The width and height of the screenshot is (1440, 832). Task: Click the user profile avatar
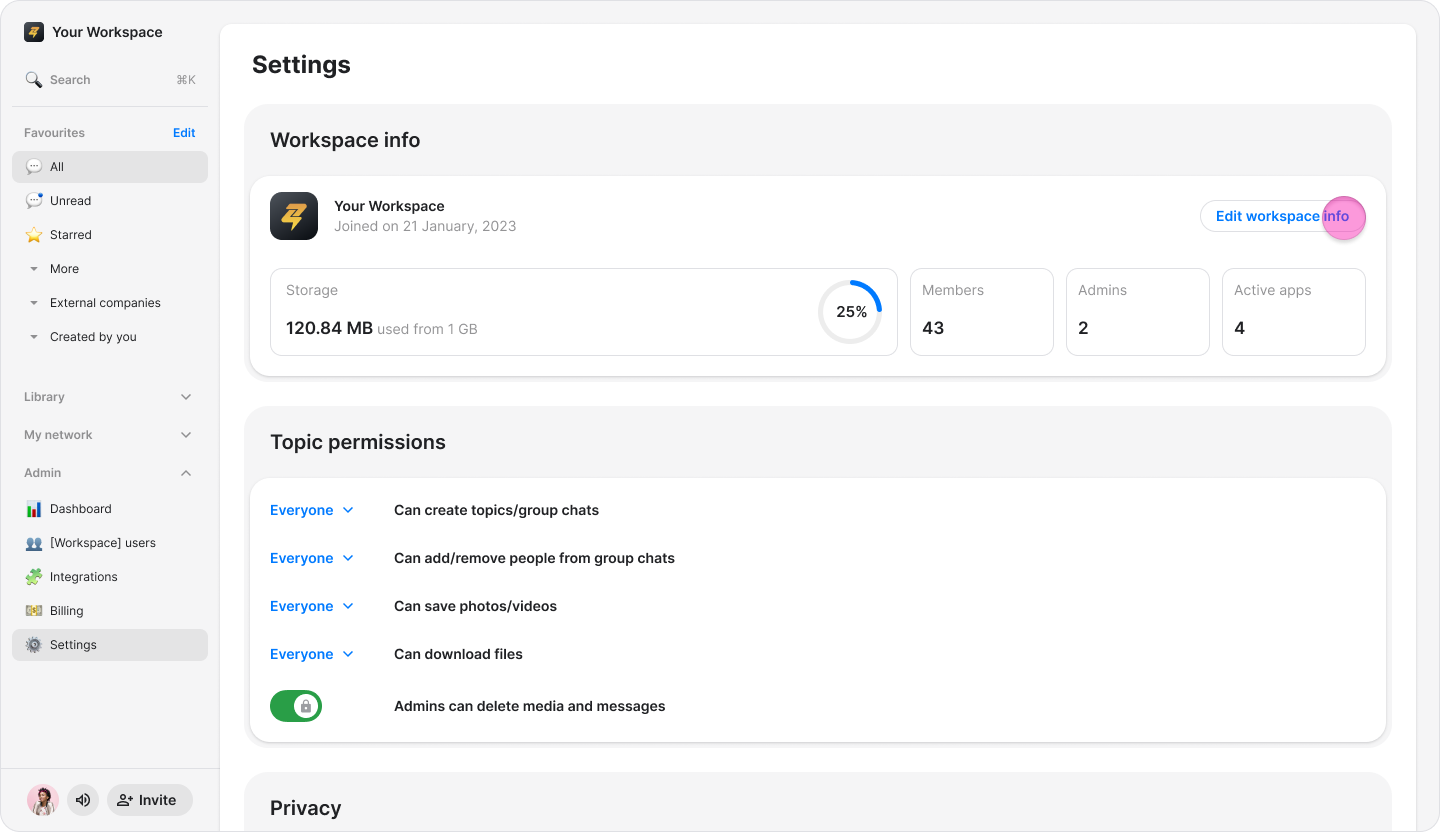43,800
